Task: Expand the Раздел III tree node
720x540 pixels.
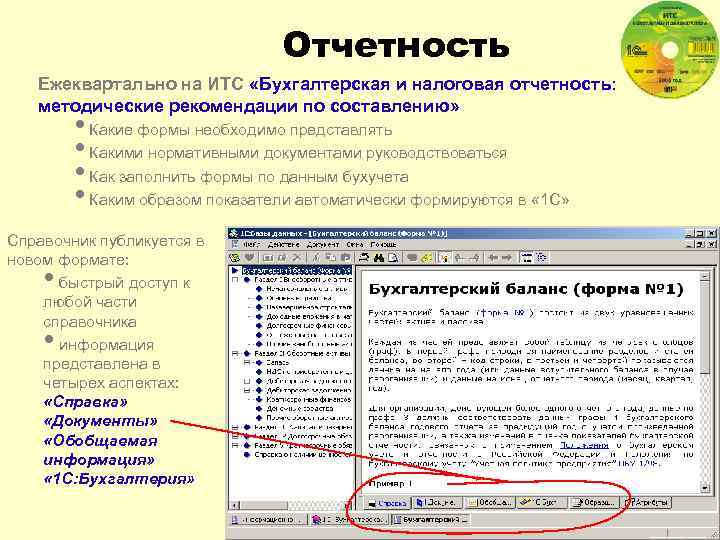Action: coord(235,427)
